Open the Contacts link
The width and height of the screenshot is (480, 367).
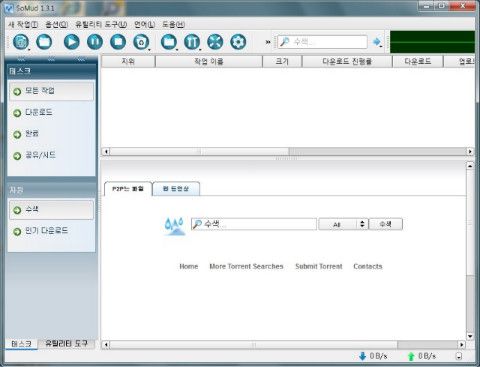coord(368,266)
